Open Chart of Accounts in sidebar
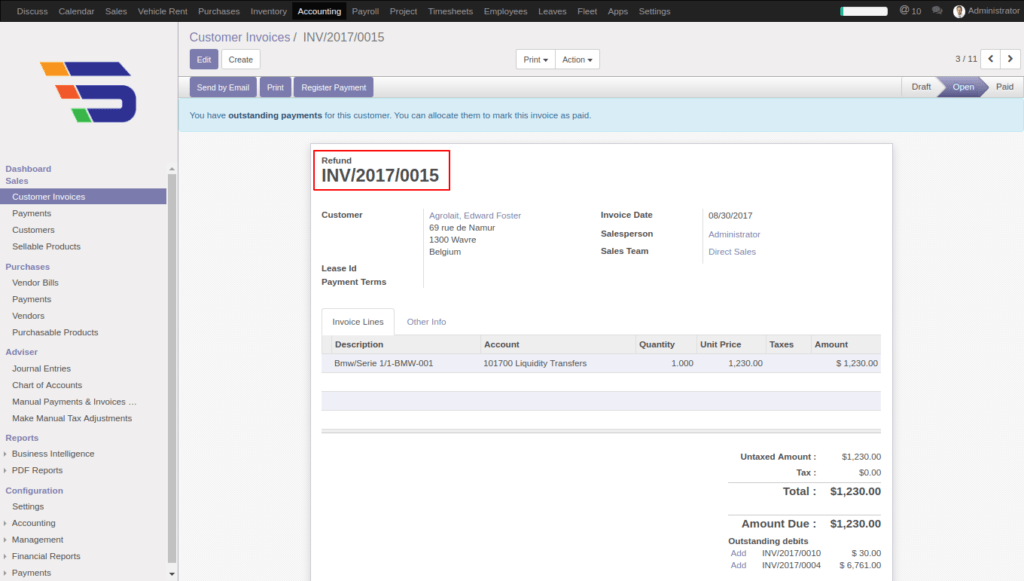1024x581 pixels. [47, 385]
